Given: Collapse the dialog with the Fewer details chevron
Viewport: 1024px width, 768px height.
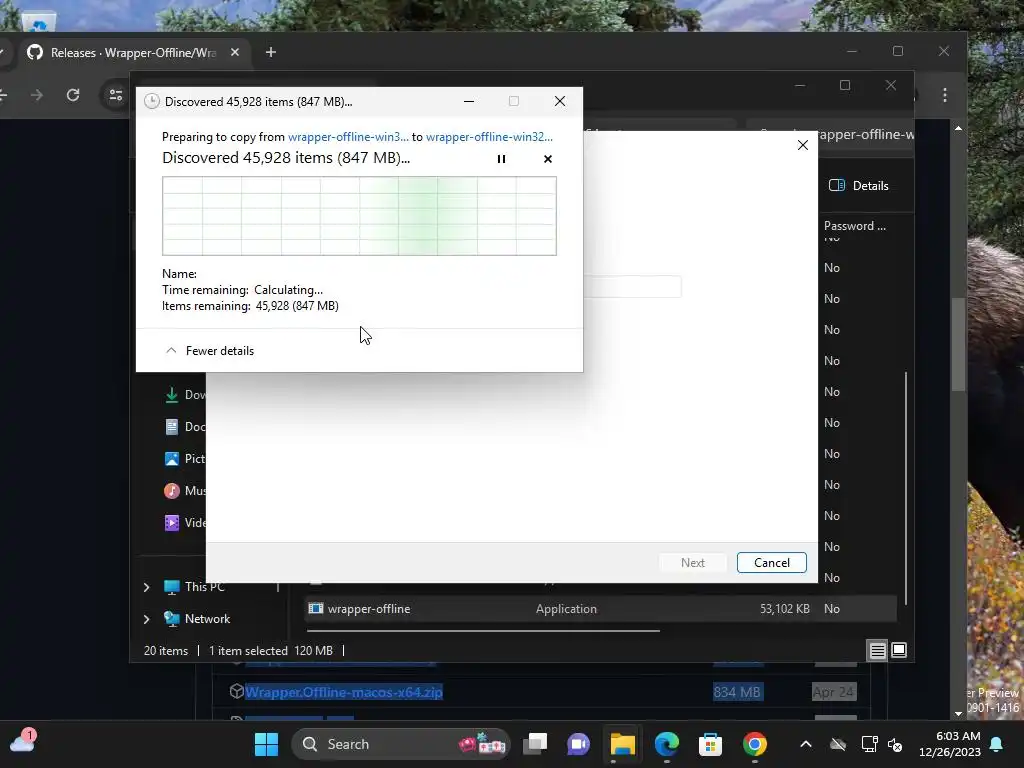Looking at the screenshot, I should coord(171,351).
